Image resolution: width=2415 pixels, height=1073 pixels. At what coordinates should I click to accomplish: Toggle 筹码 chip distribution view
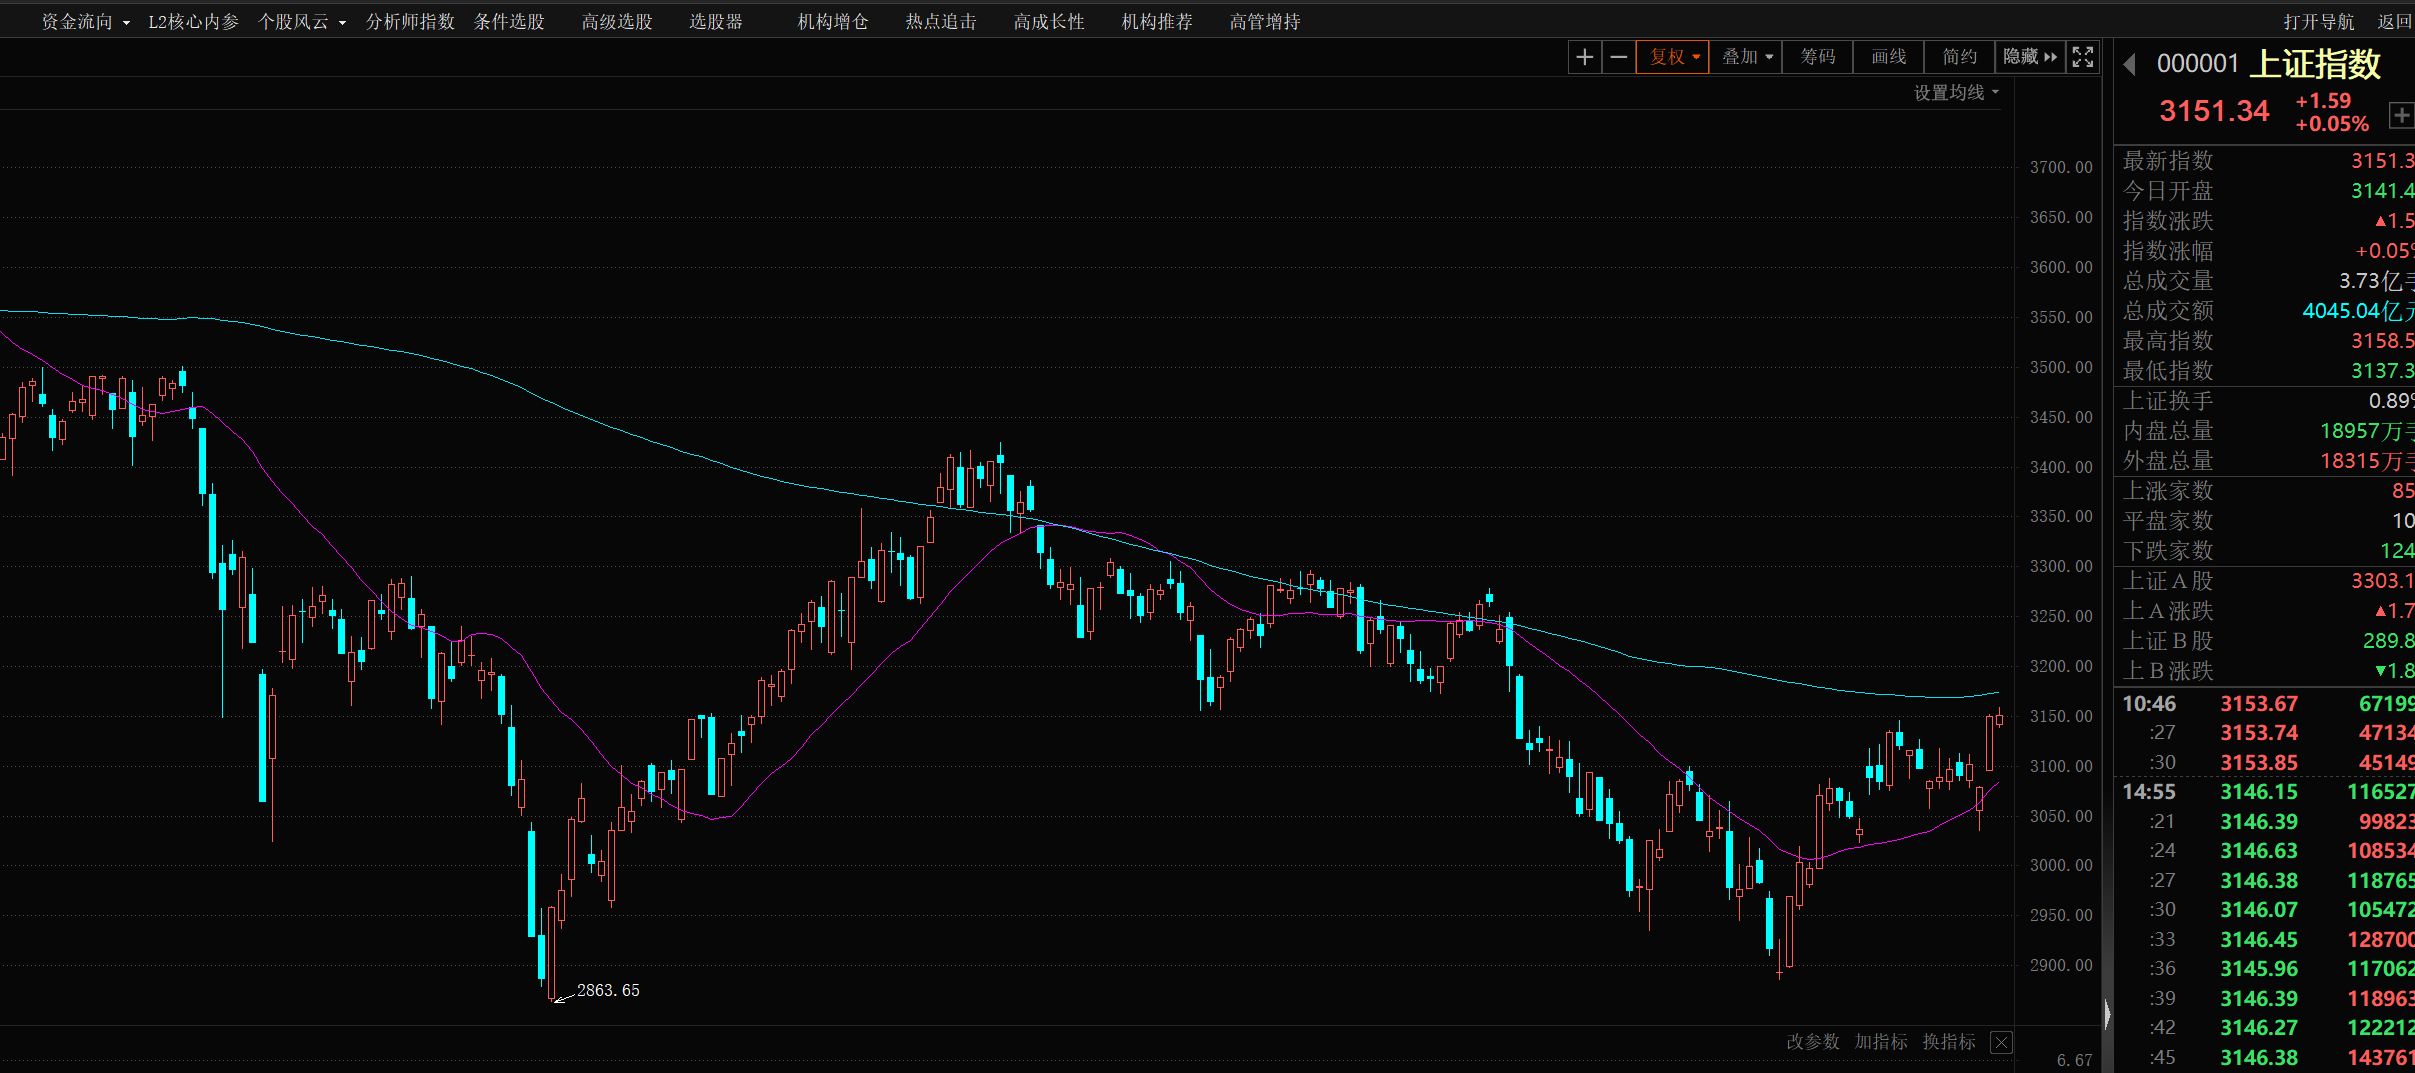point(1817,57)
